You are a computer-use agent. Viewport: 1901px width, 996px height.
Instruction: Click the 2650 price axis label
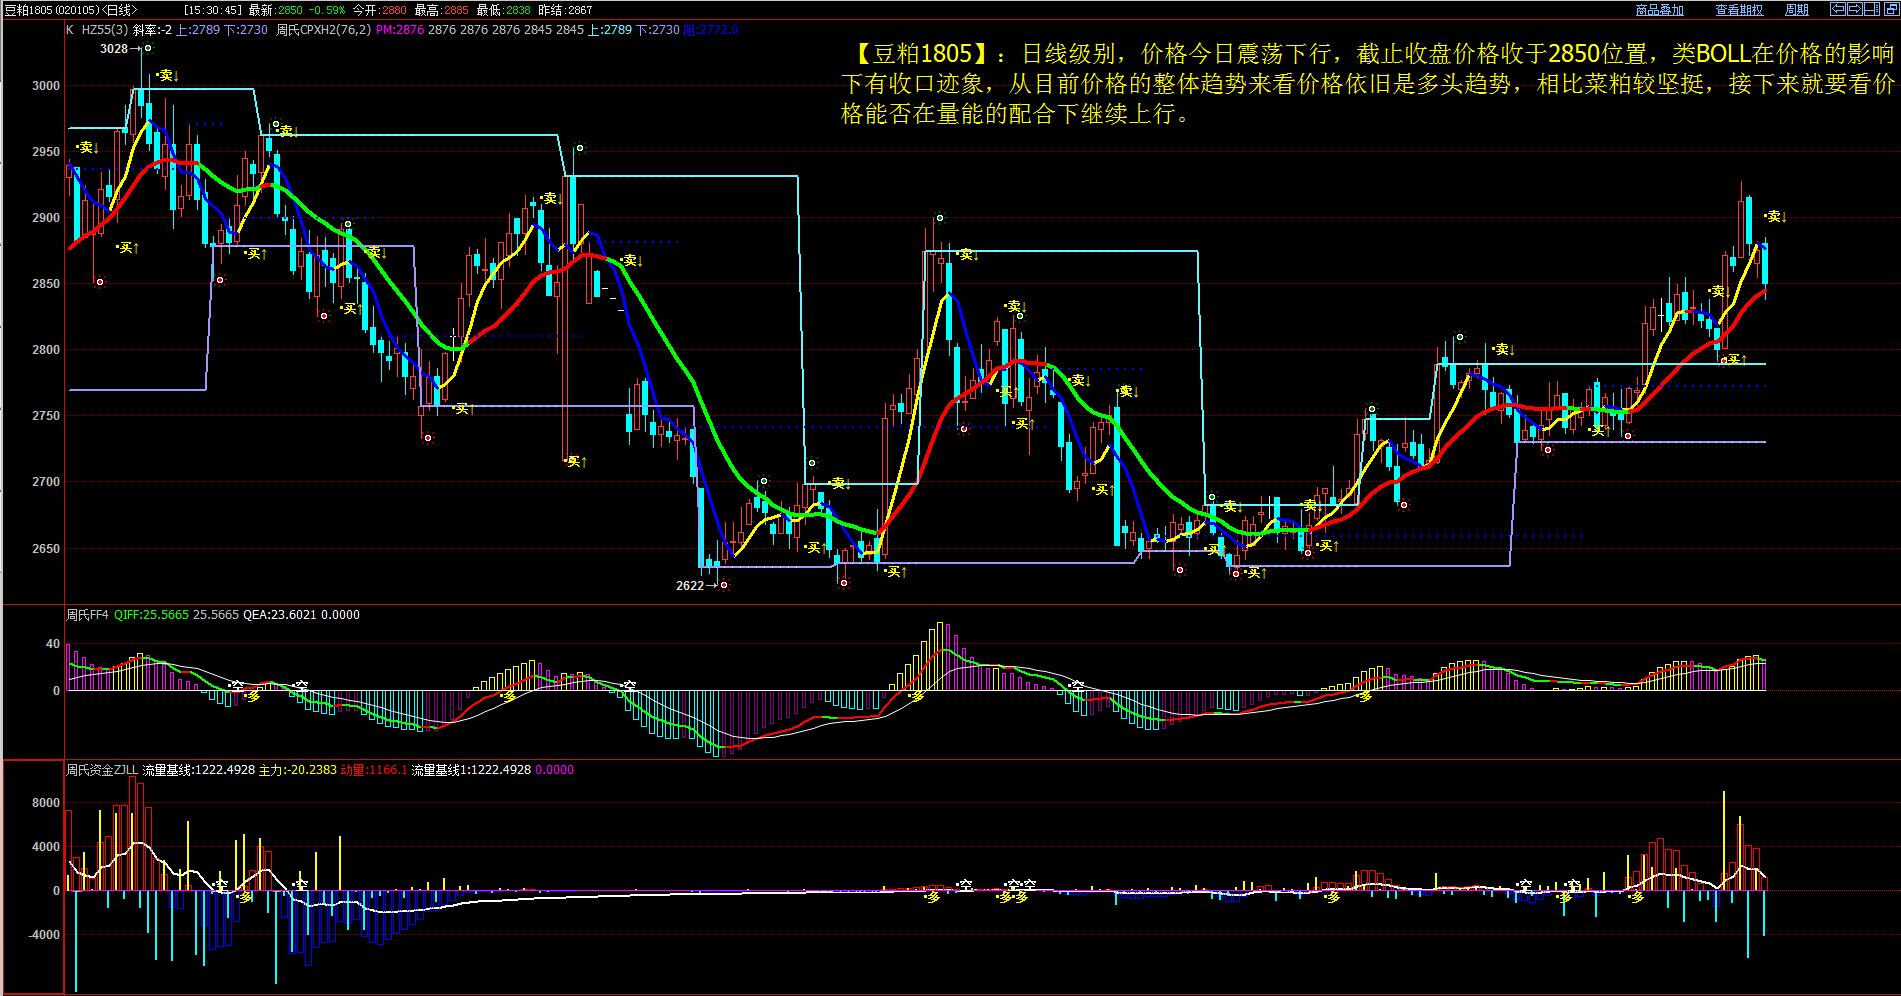pyautogui.click(x=46, y=549)
